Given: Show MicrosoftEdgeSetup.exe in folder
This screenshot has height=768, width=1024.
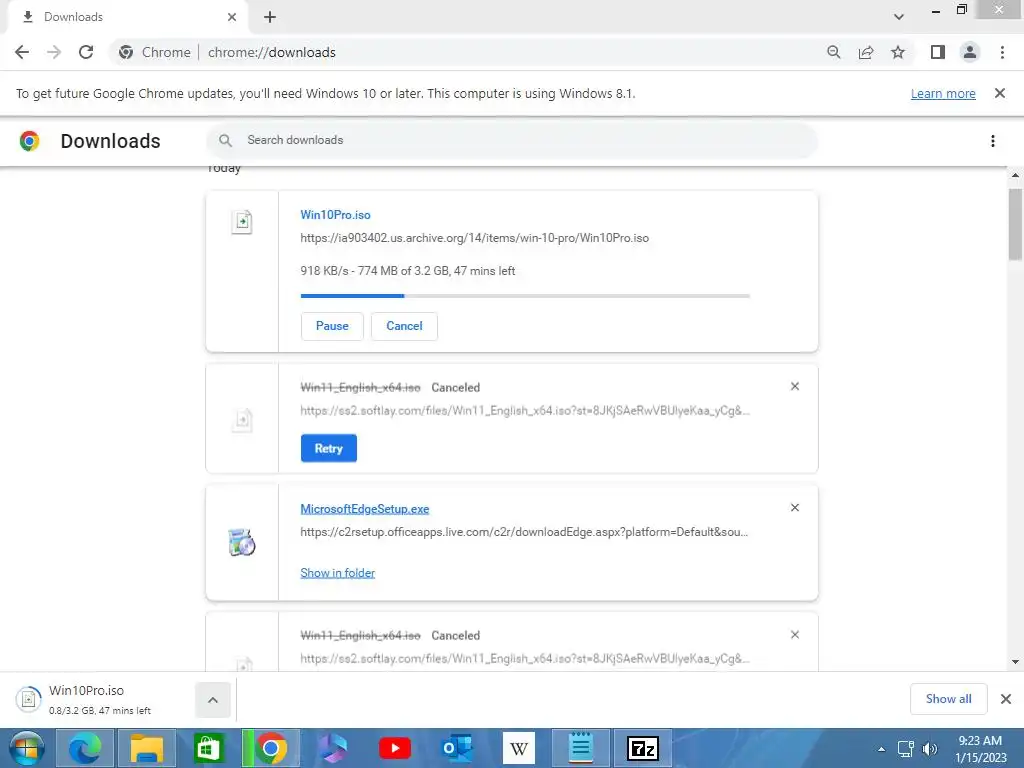Looking at the screenshot, I should point(338,573).
